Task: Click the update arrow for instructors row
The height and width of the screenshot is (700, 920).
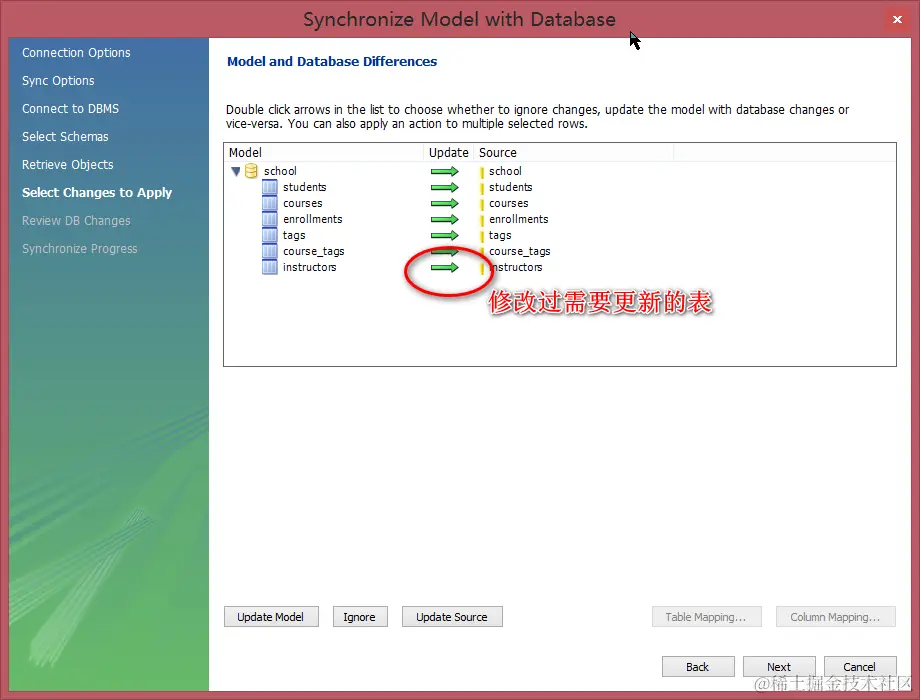Action: click(445, 268)
